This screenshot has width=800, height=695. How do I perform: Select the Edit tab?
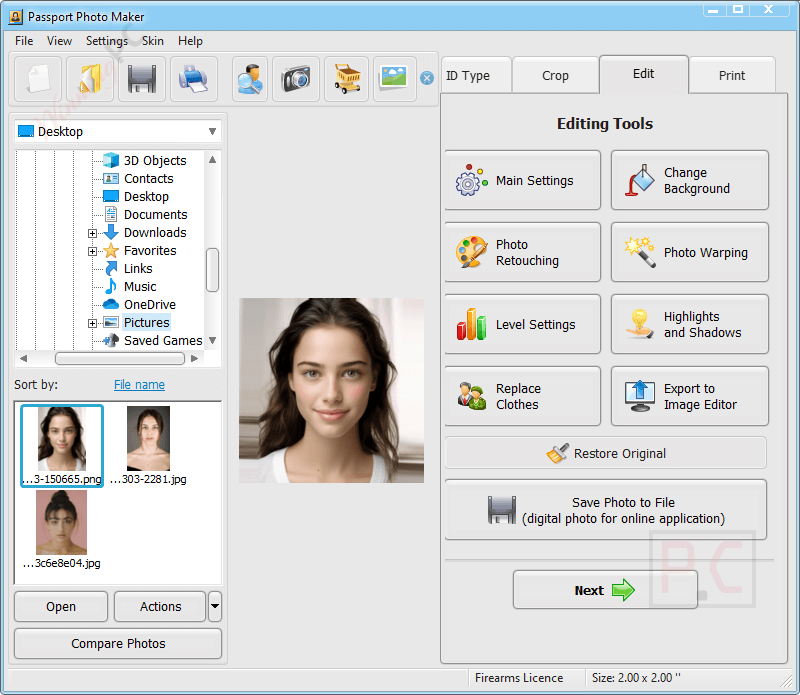[x=643, y=74]
